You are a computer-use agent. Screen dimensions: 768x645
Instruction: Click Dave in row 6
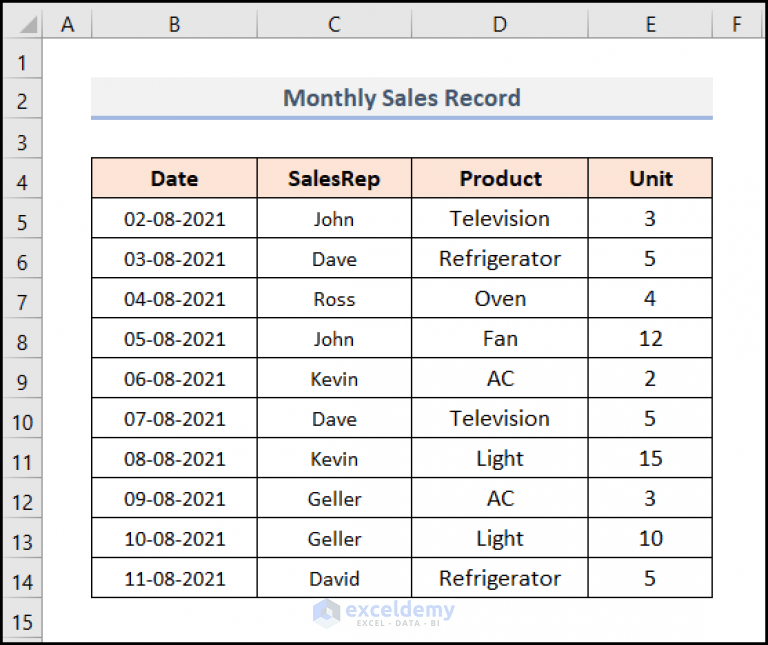tap(334, 259)
